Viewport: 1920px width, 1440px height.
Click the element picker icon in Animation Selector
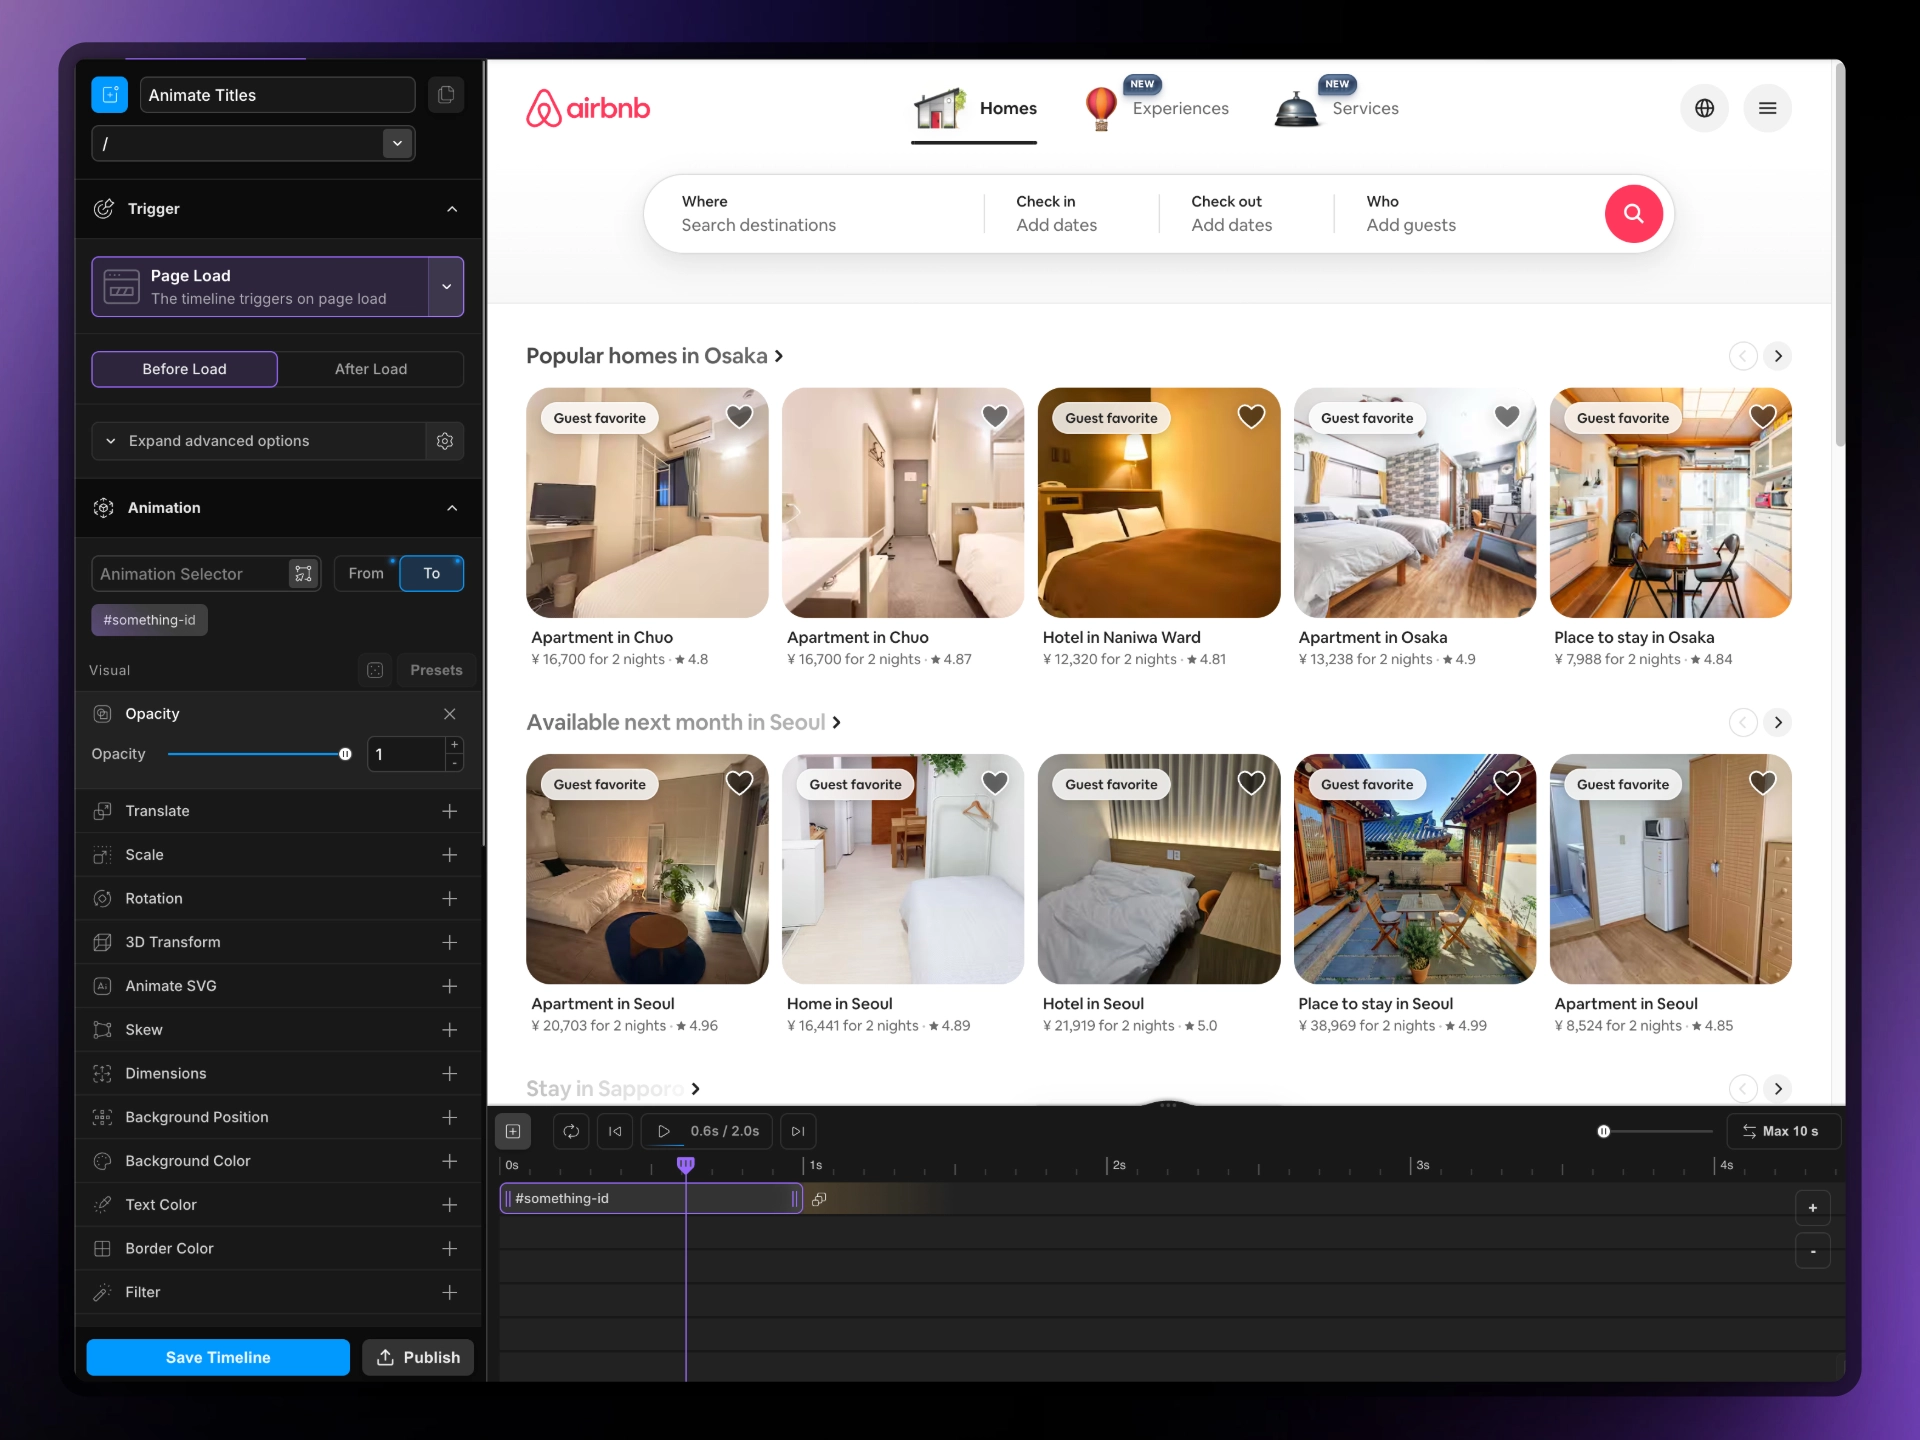303,573
